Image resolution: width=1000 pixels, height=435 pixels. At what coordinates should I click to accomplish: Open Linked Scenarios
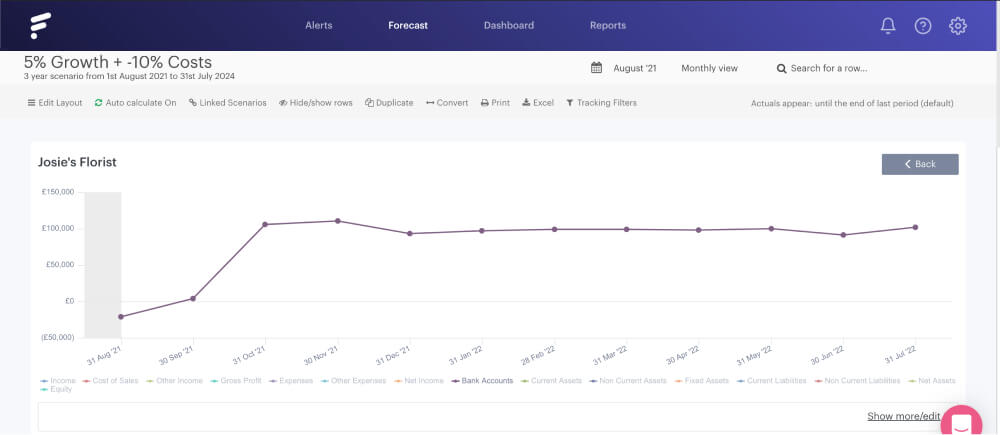pyautogui.click(x=228, y=103)
